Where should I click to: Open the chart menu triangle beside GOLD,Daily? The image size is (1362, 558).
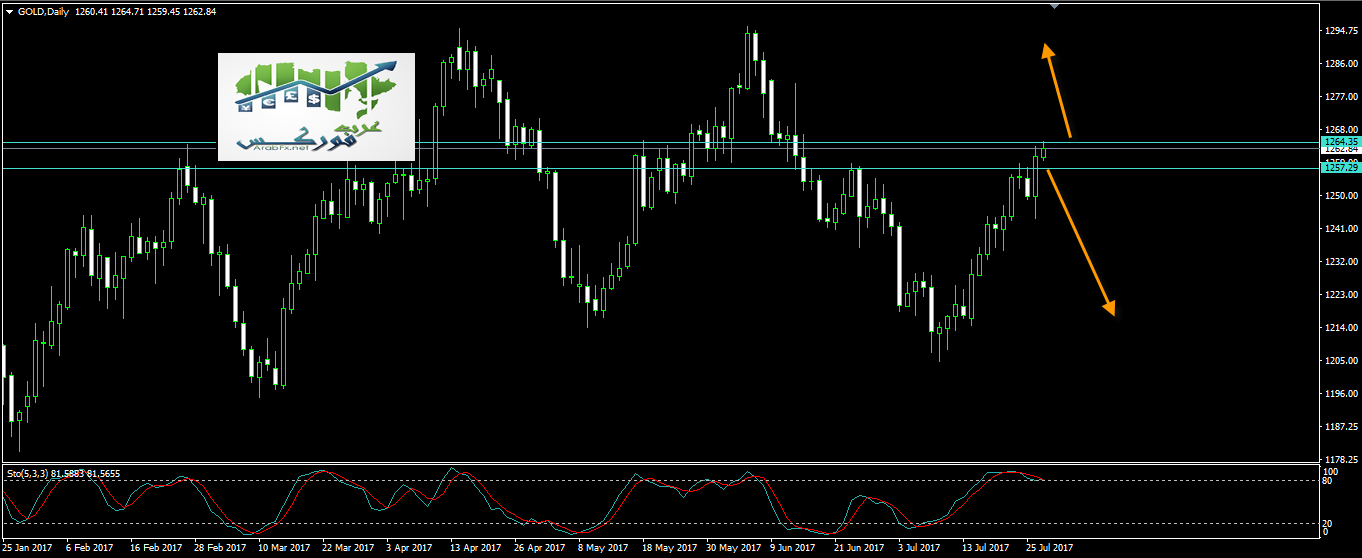tap(9, 11)
